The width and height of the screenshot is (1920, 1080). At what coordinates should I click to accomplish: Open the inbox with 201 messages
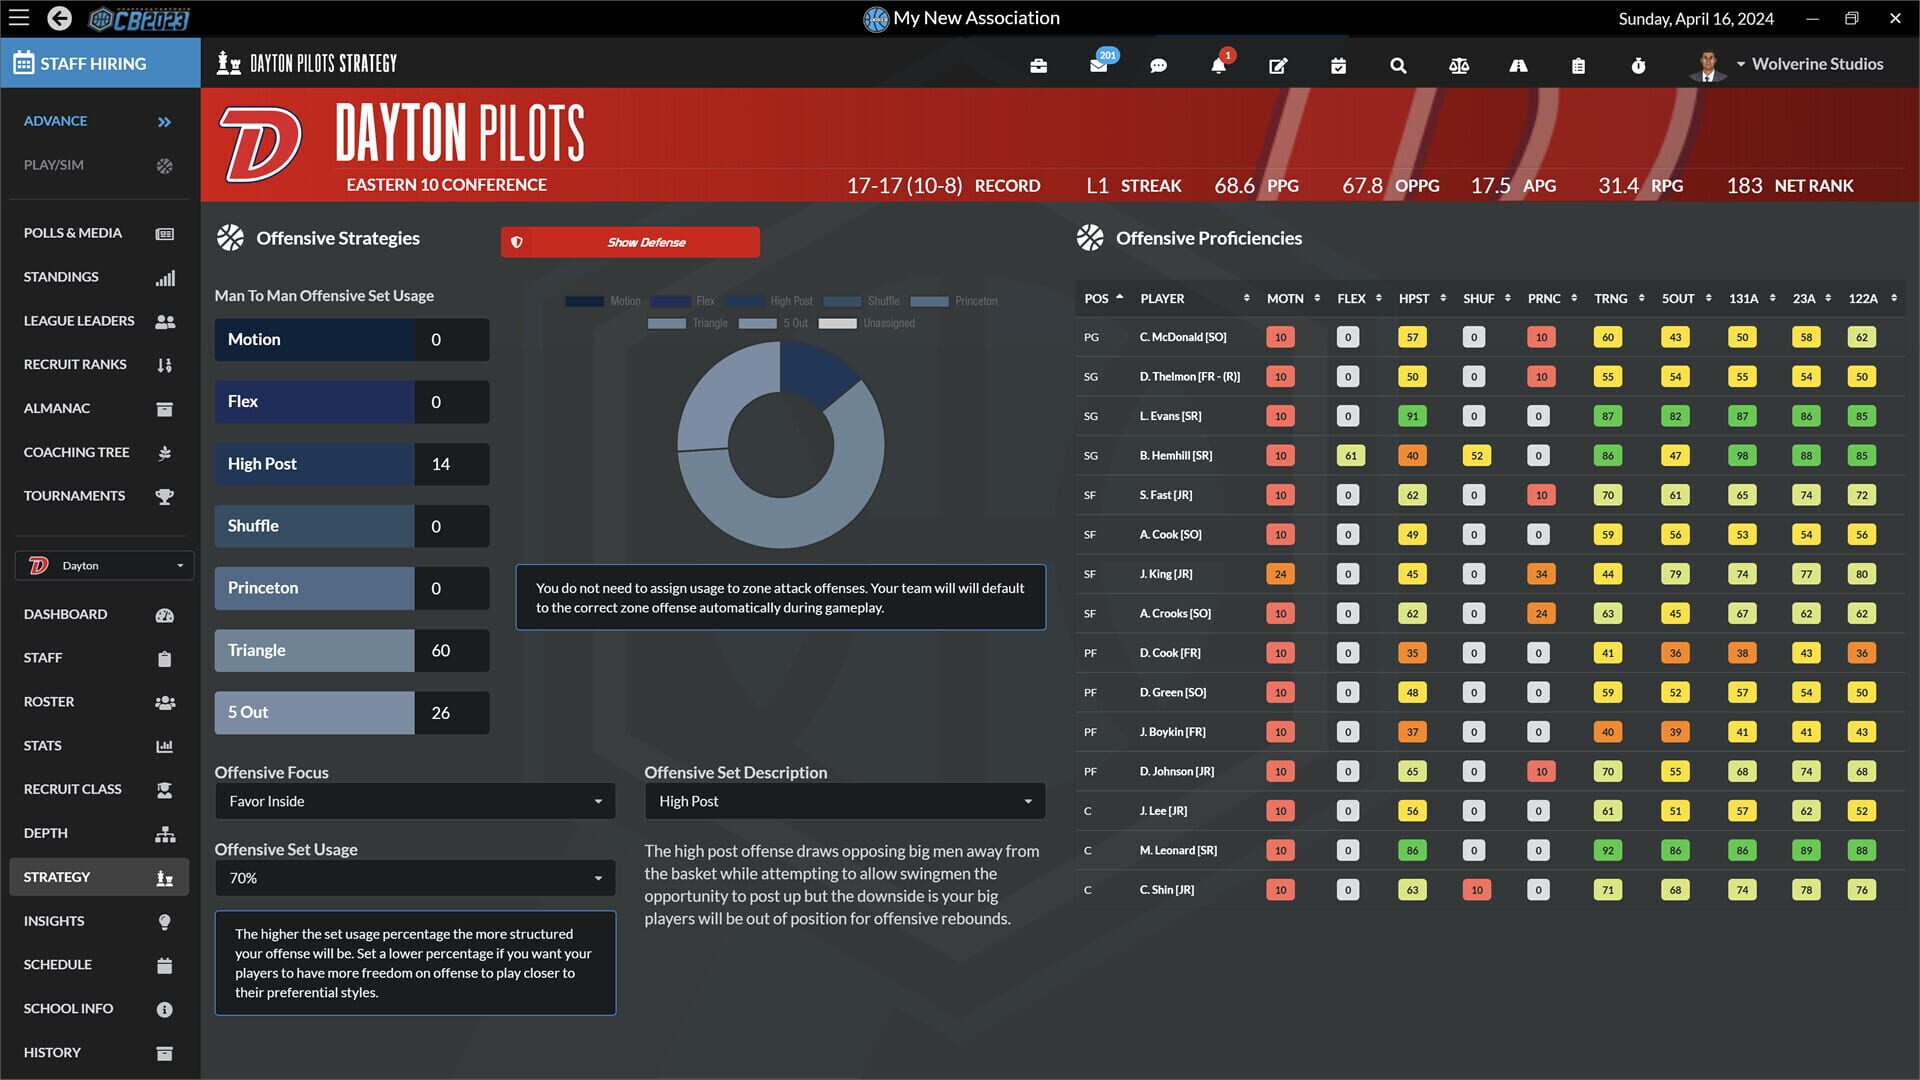[x=1098, y=65]
